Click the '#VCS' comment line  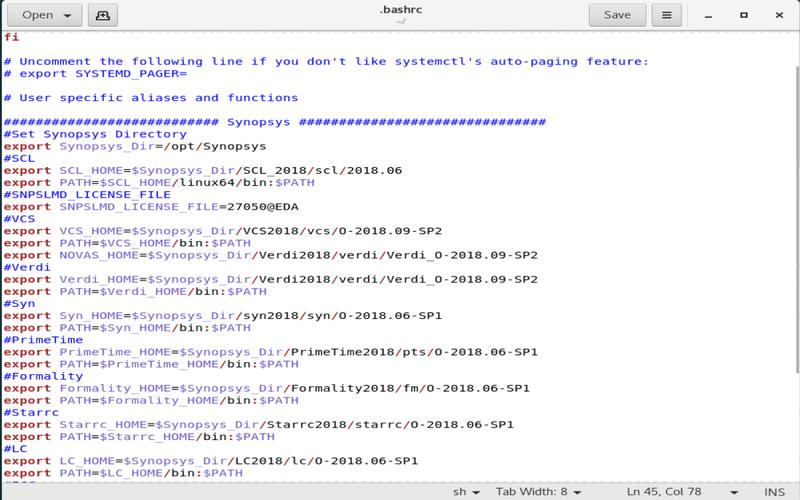[19, 219]
